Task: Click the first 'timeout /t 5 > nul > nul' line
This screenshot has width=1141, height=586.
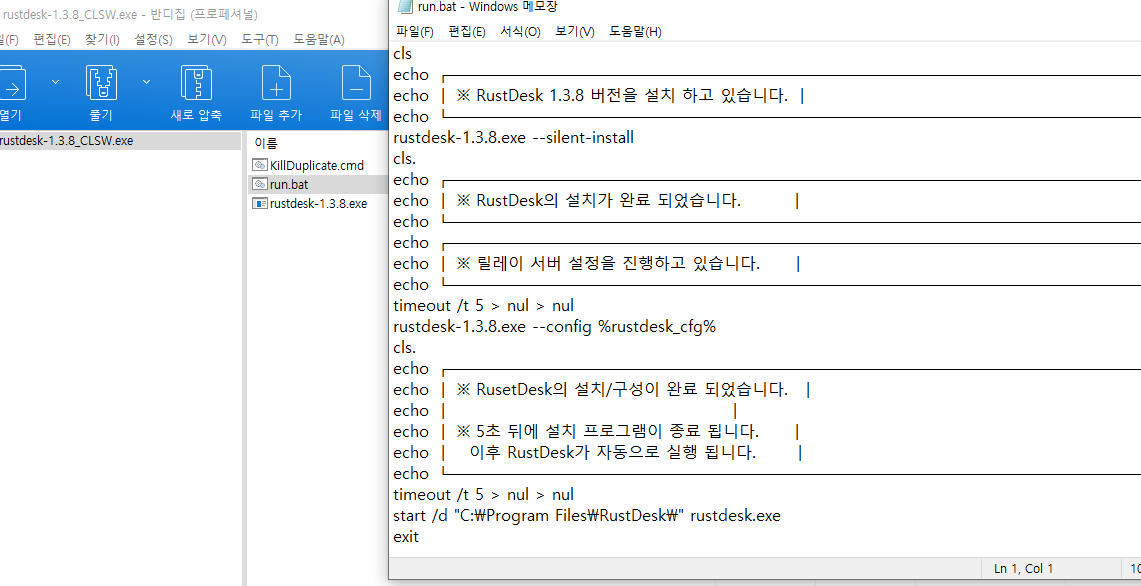Action: (483, 305)
